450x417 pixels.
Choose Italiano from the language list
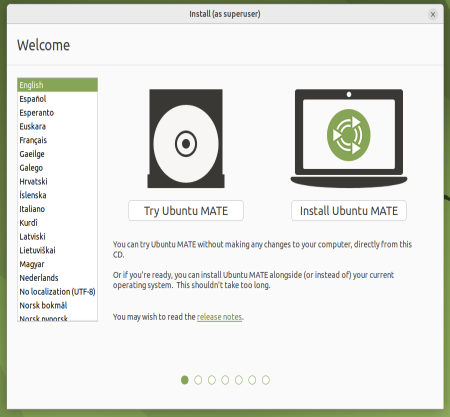(57, 209)
